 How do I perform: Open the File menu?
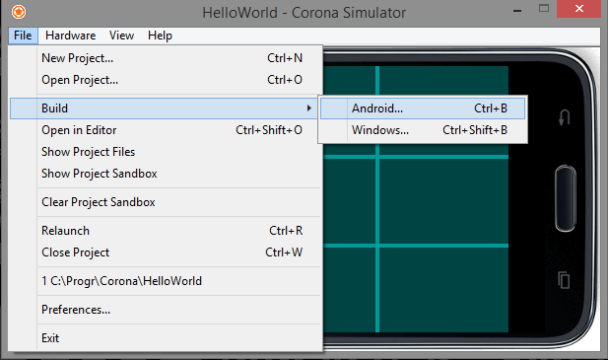point(23,36)
